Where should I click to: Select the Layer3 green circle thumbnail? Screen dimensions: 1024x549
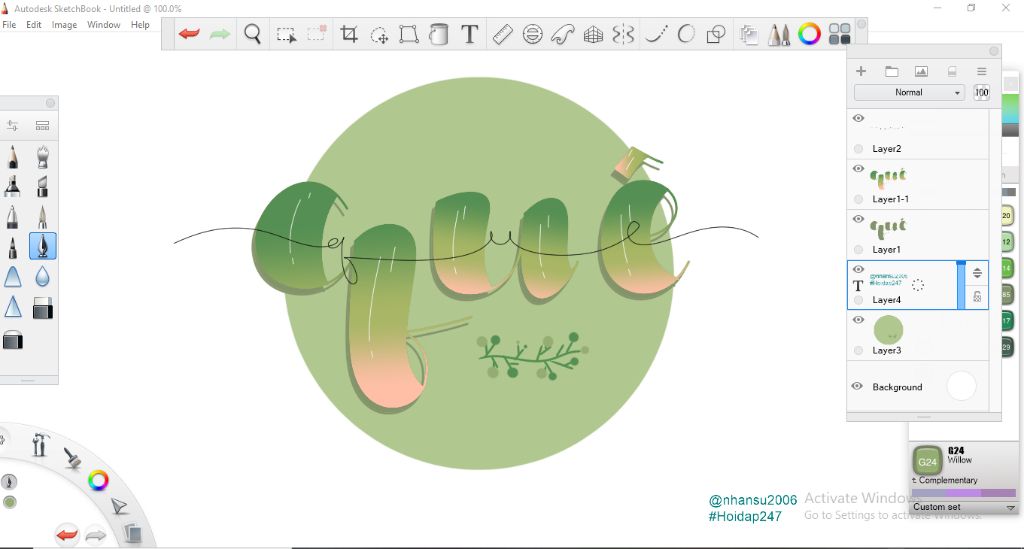pos(888,330)
